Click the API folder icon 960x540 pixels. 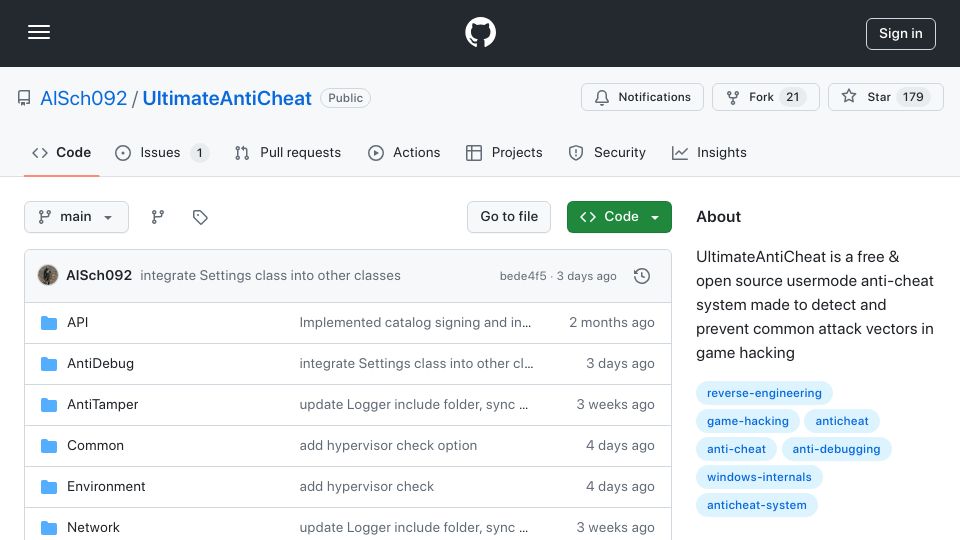pyautogui.click(x=49, y=323)
